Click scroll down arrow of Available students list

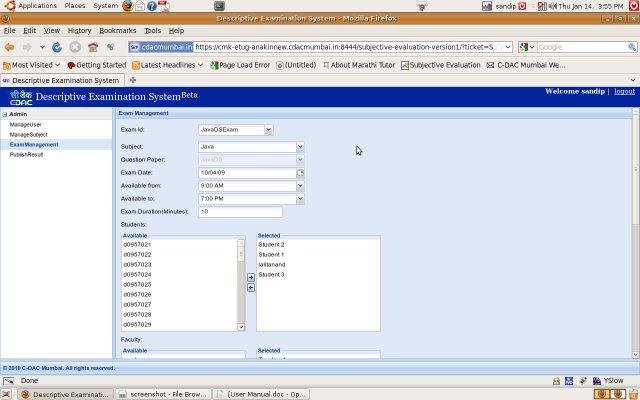tap(241, 327)
